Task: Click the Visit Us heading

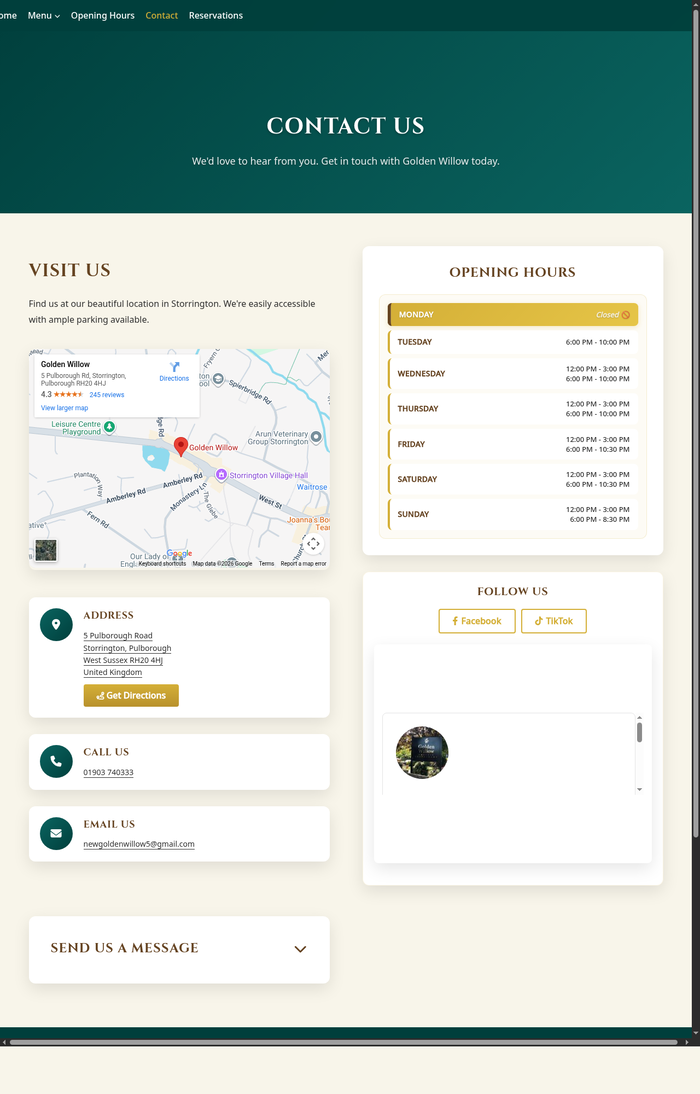Action: (x=70, y=270)
